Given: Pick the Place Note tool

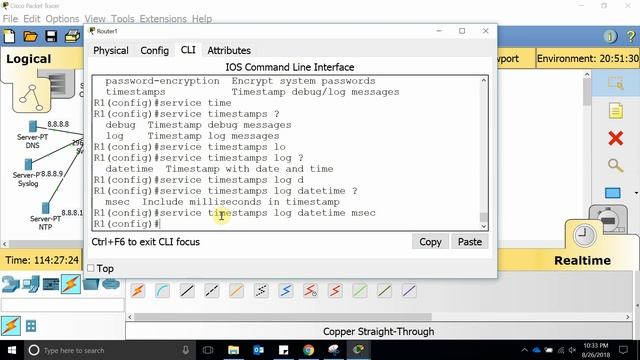Looking at the screenshot, I should 616,111.
